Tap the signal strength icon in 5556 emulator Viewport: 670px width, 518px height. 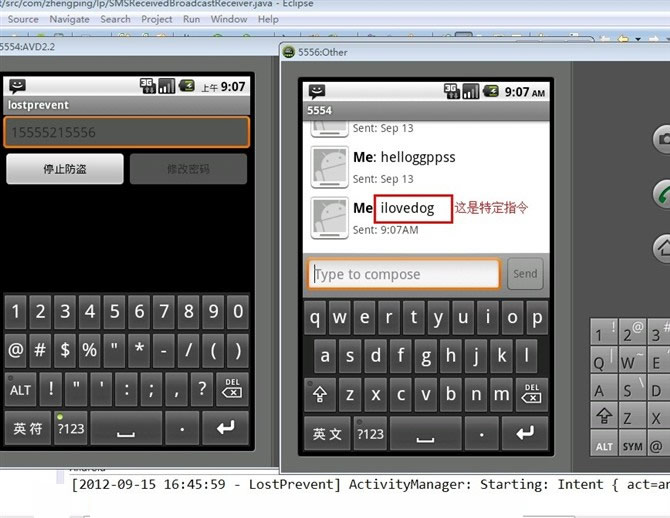pyautogui.click(x=471, y=91)
